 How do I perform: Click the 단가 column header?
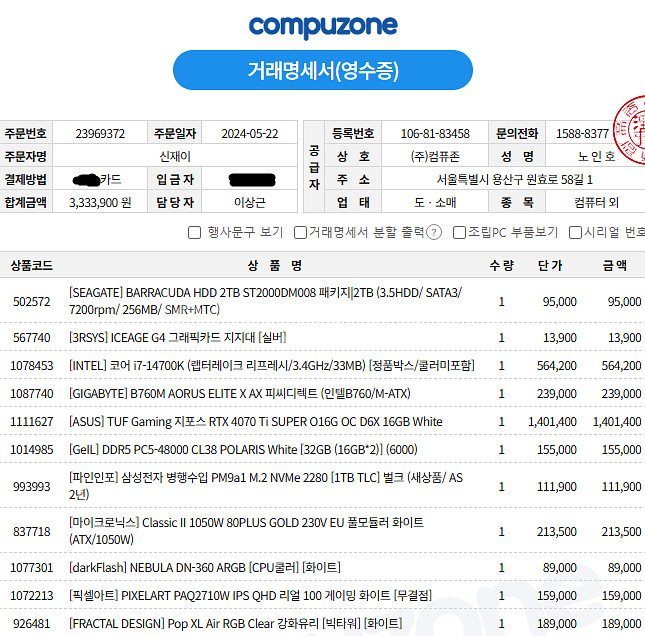(550, 265)
